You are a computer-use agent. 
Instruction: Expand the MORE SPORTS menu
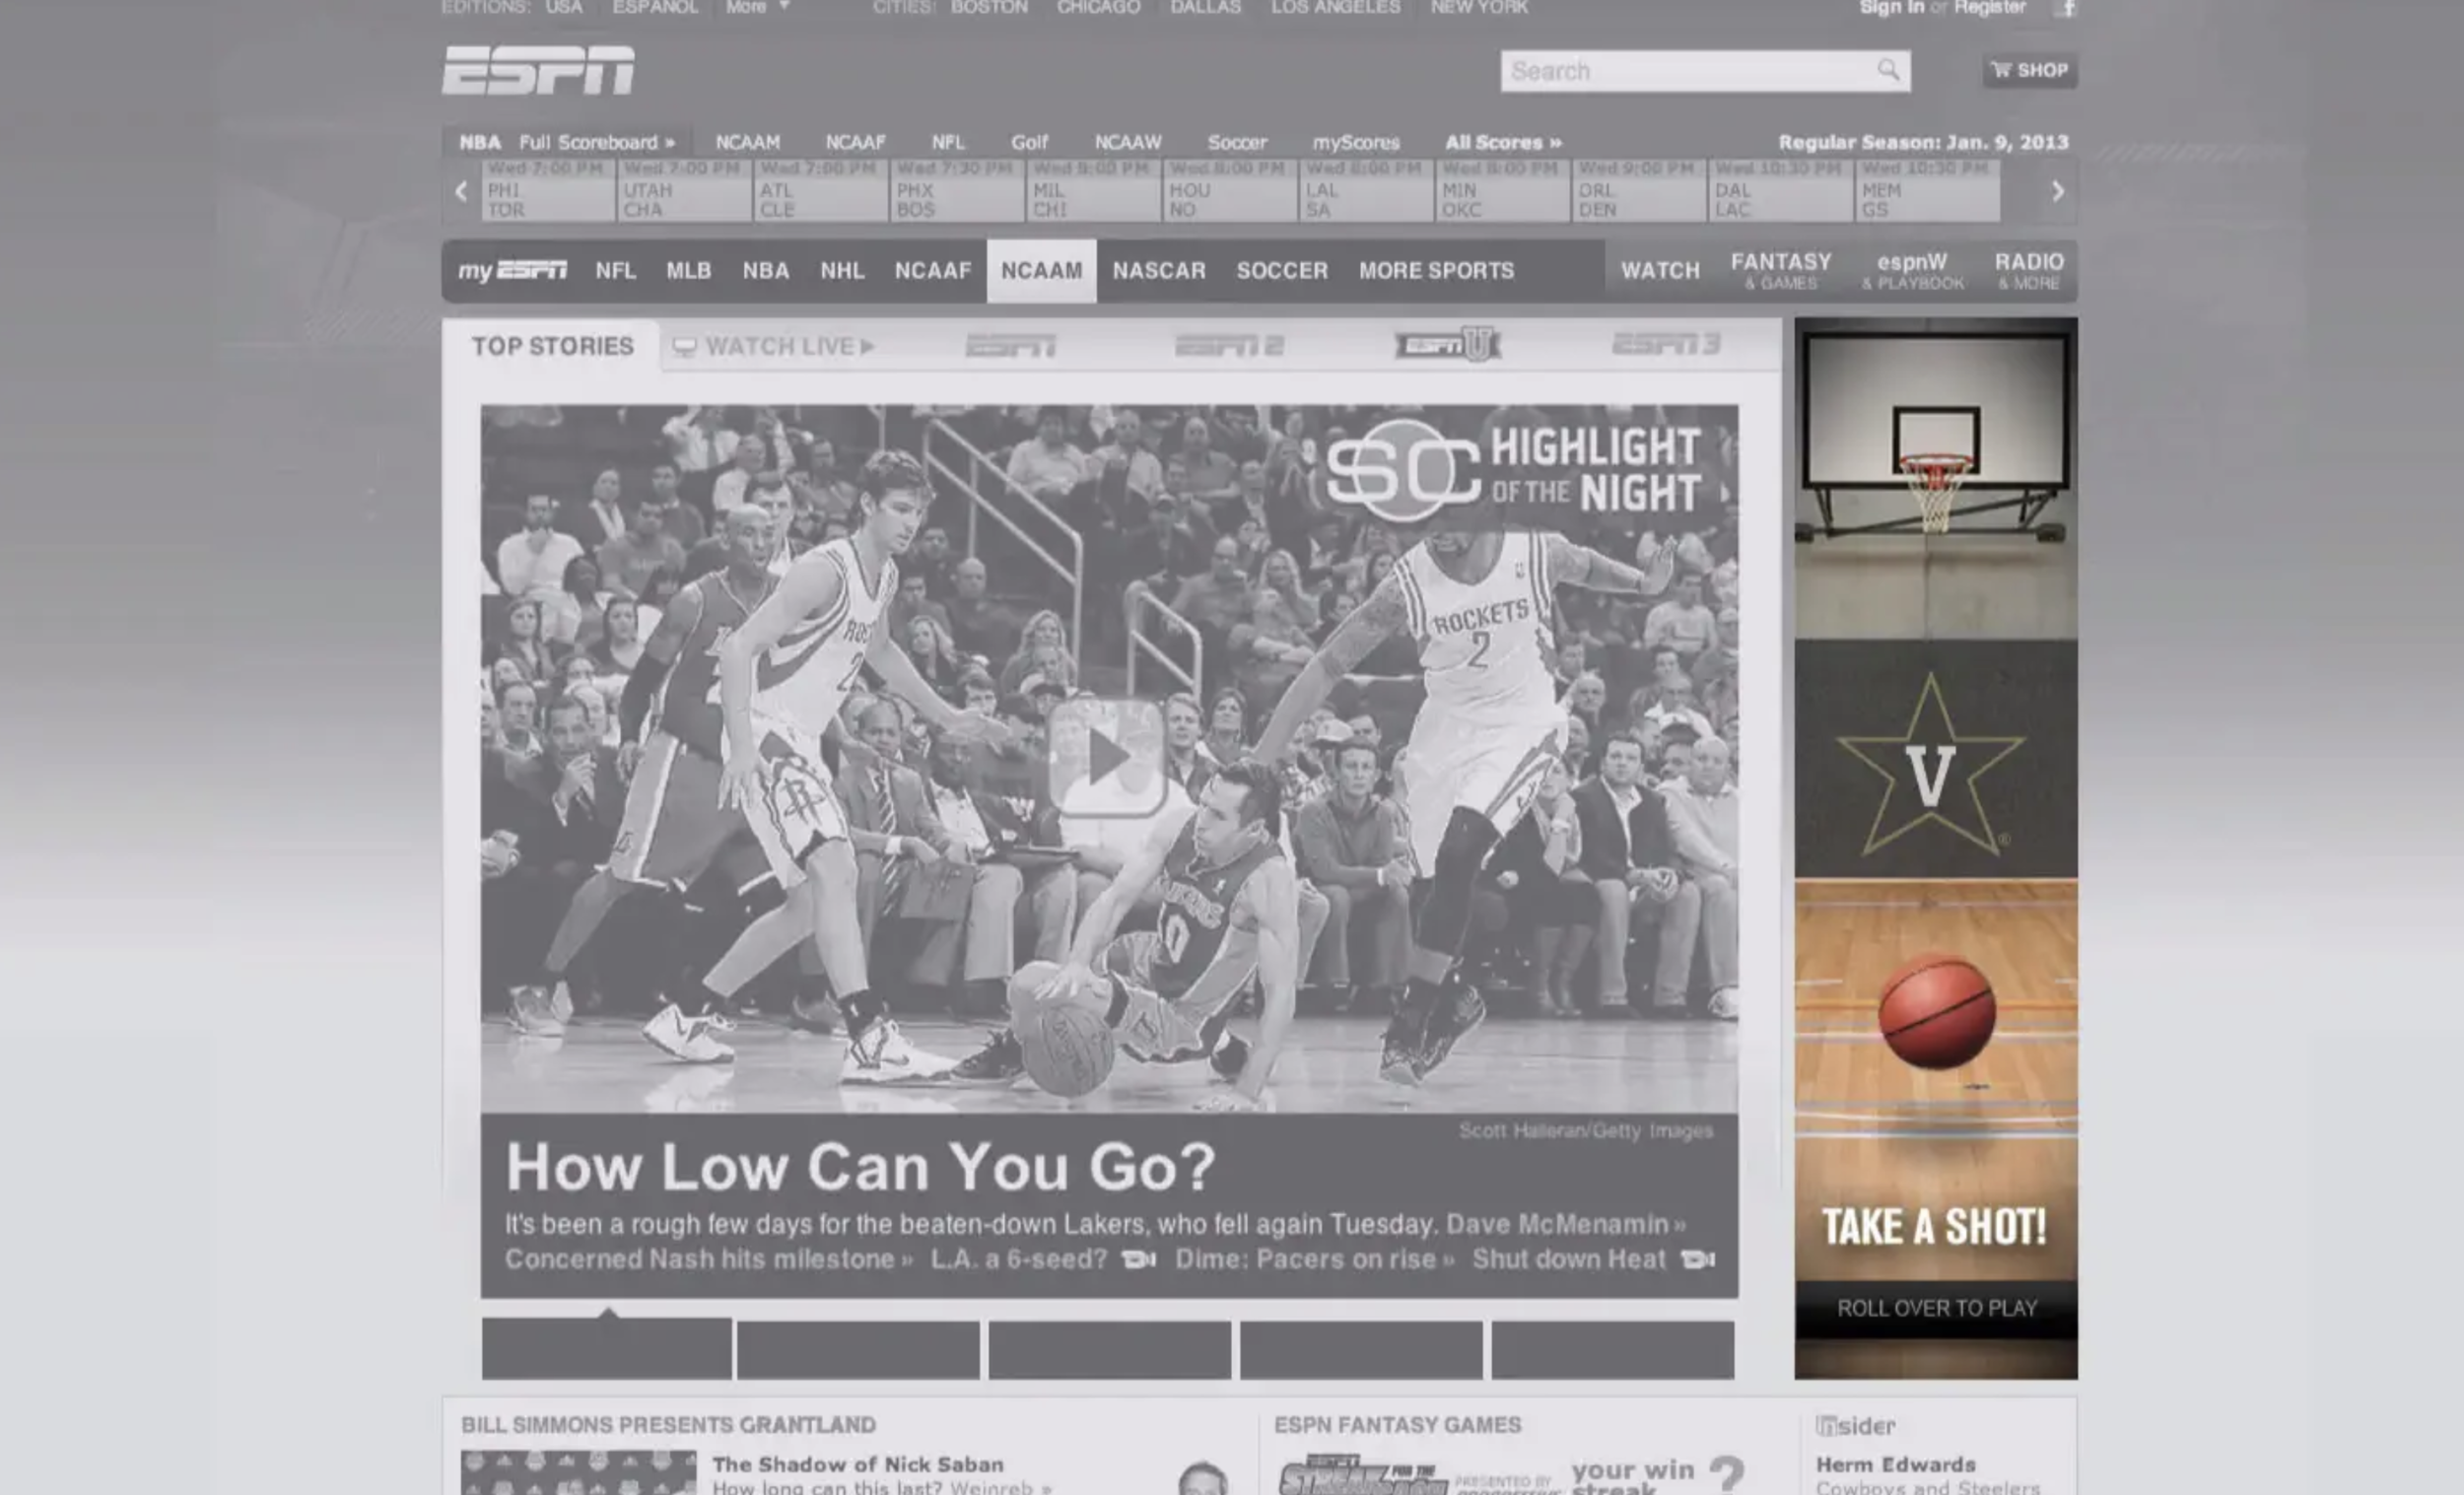coord(1436,271)
